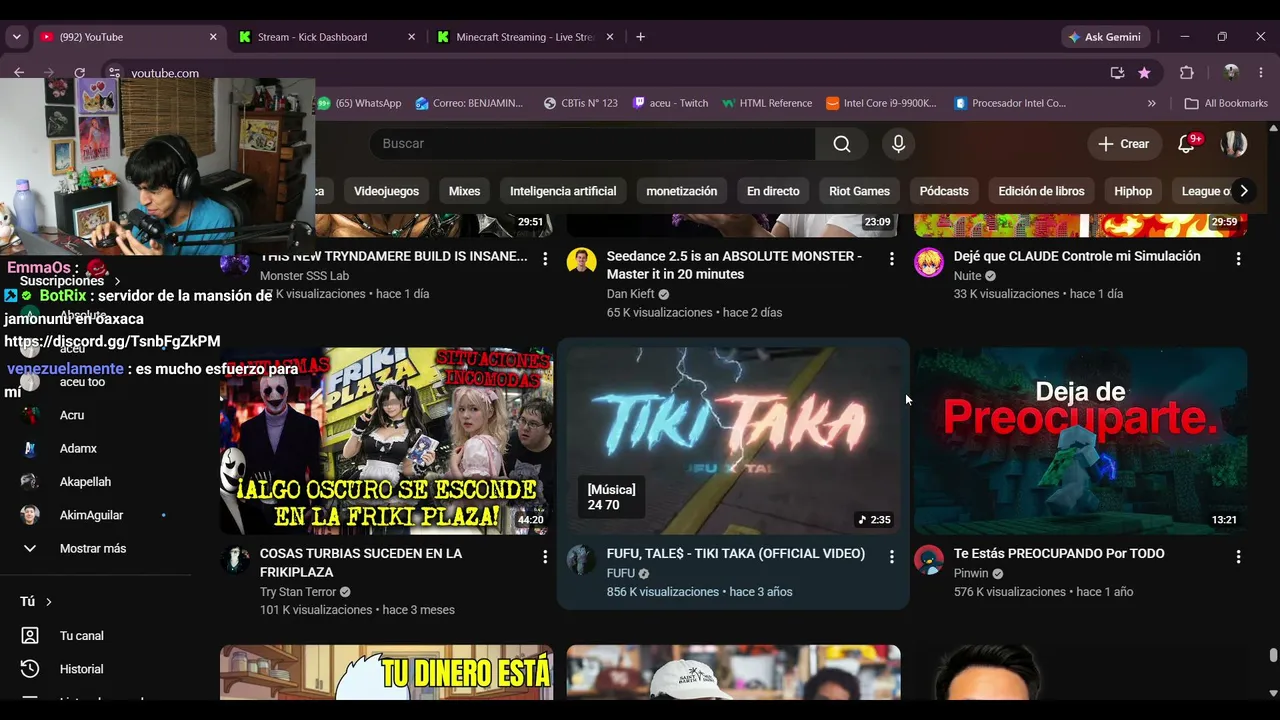The width and height of the screenshot is (1280, 720).
Task: Select the En directo filter chip
Action: [x=773, y=191]
